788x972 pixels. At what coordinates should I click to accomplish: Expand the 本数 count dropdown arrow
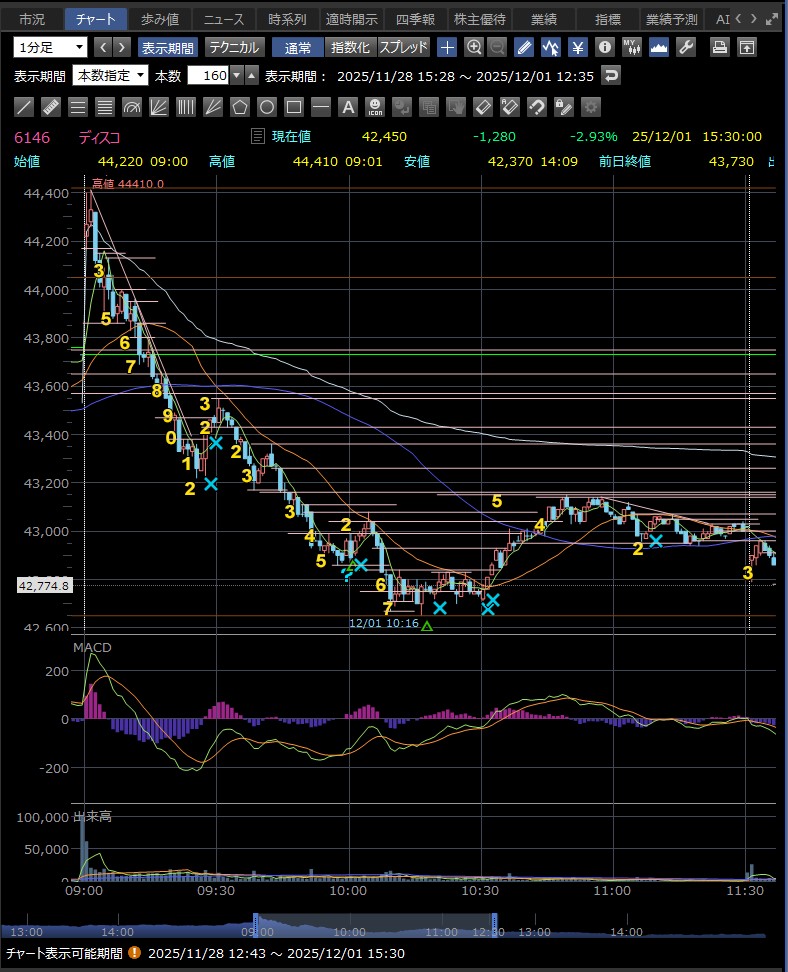[x=236, y=76]
